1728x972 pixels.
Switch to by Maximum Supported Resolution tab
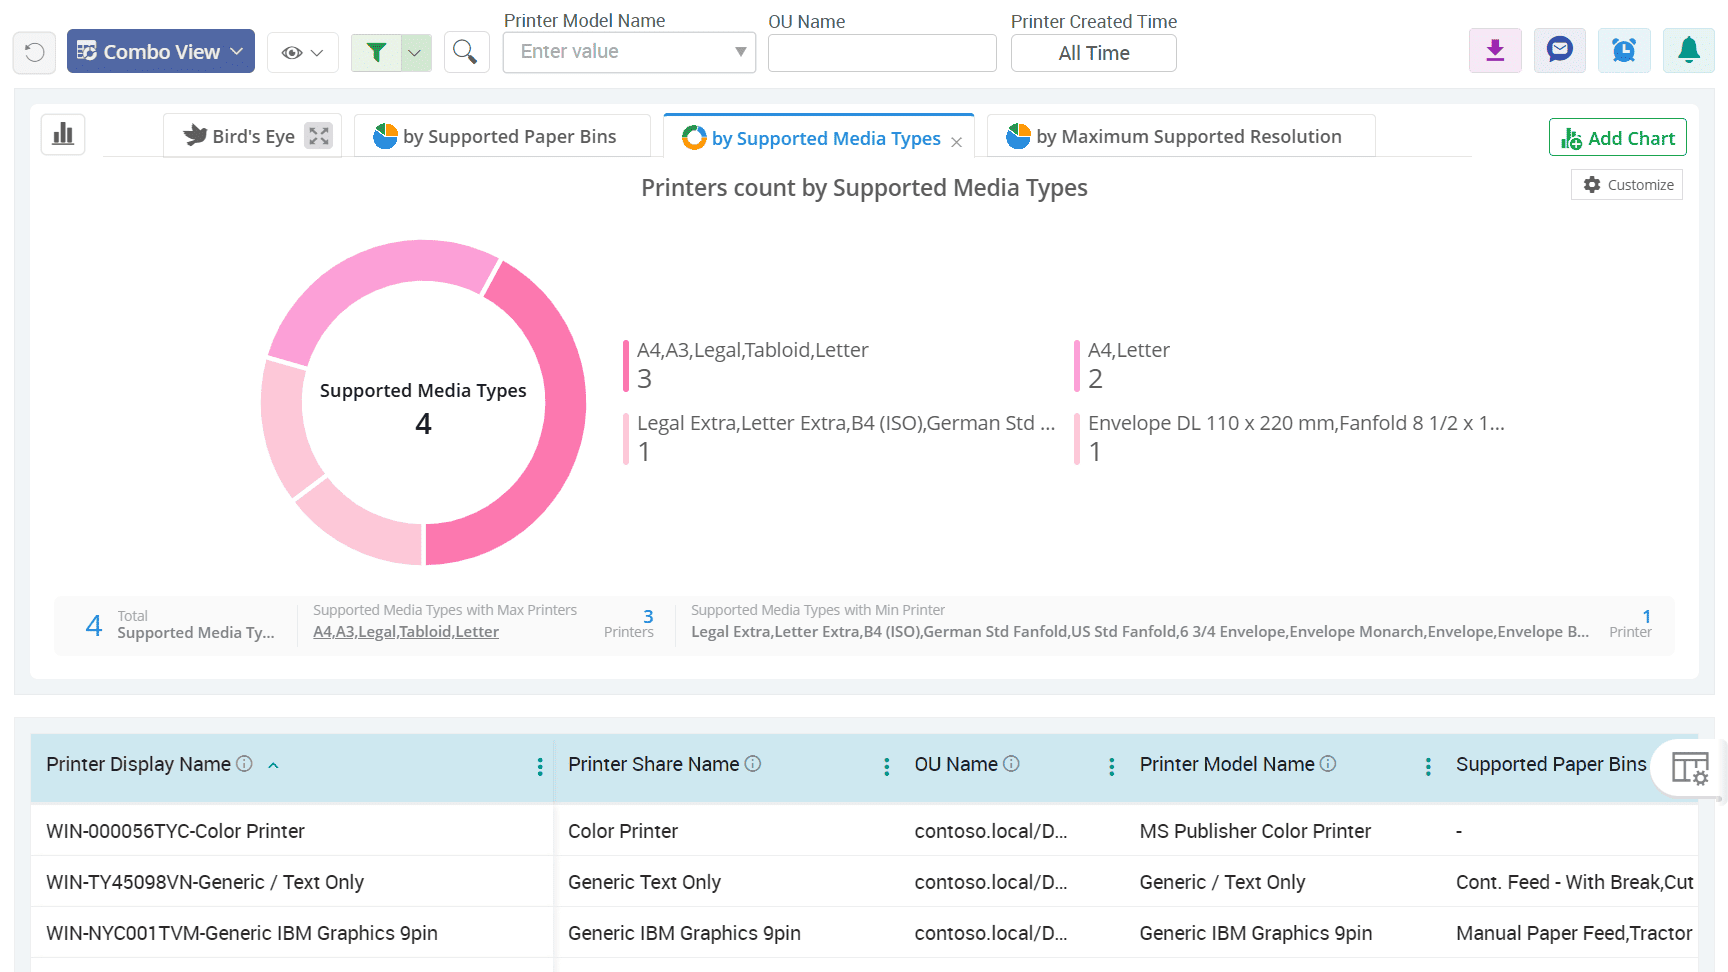pos(1176,137)
